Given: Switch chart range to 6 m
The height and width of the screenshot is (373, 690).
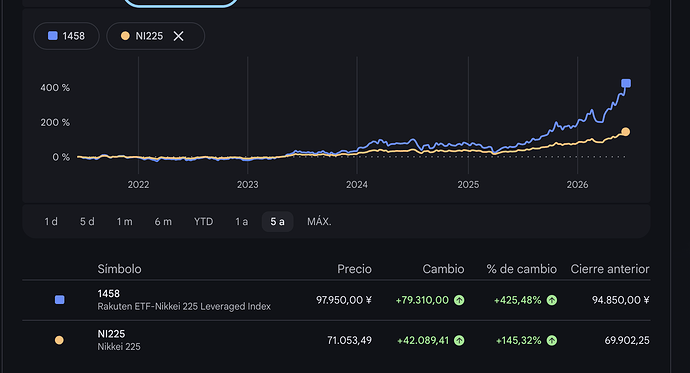Looking at the screenshot, I should pyautogui.click(x=163, y=222).
